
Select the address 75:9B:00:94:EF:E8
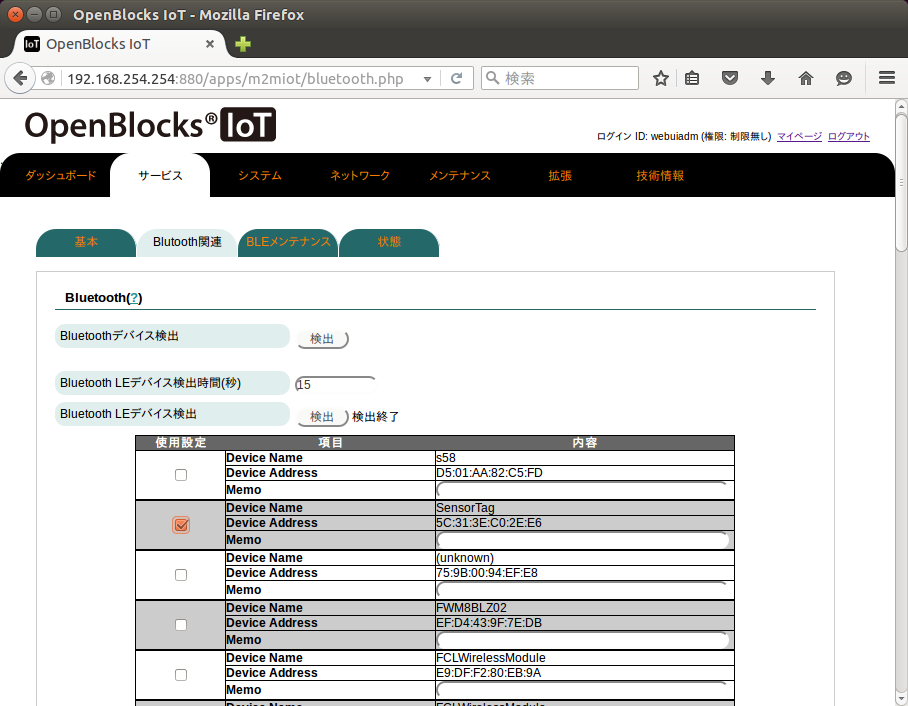click(x=486, y=573)
